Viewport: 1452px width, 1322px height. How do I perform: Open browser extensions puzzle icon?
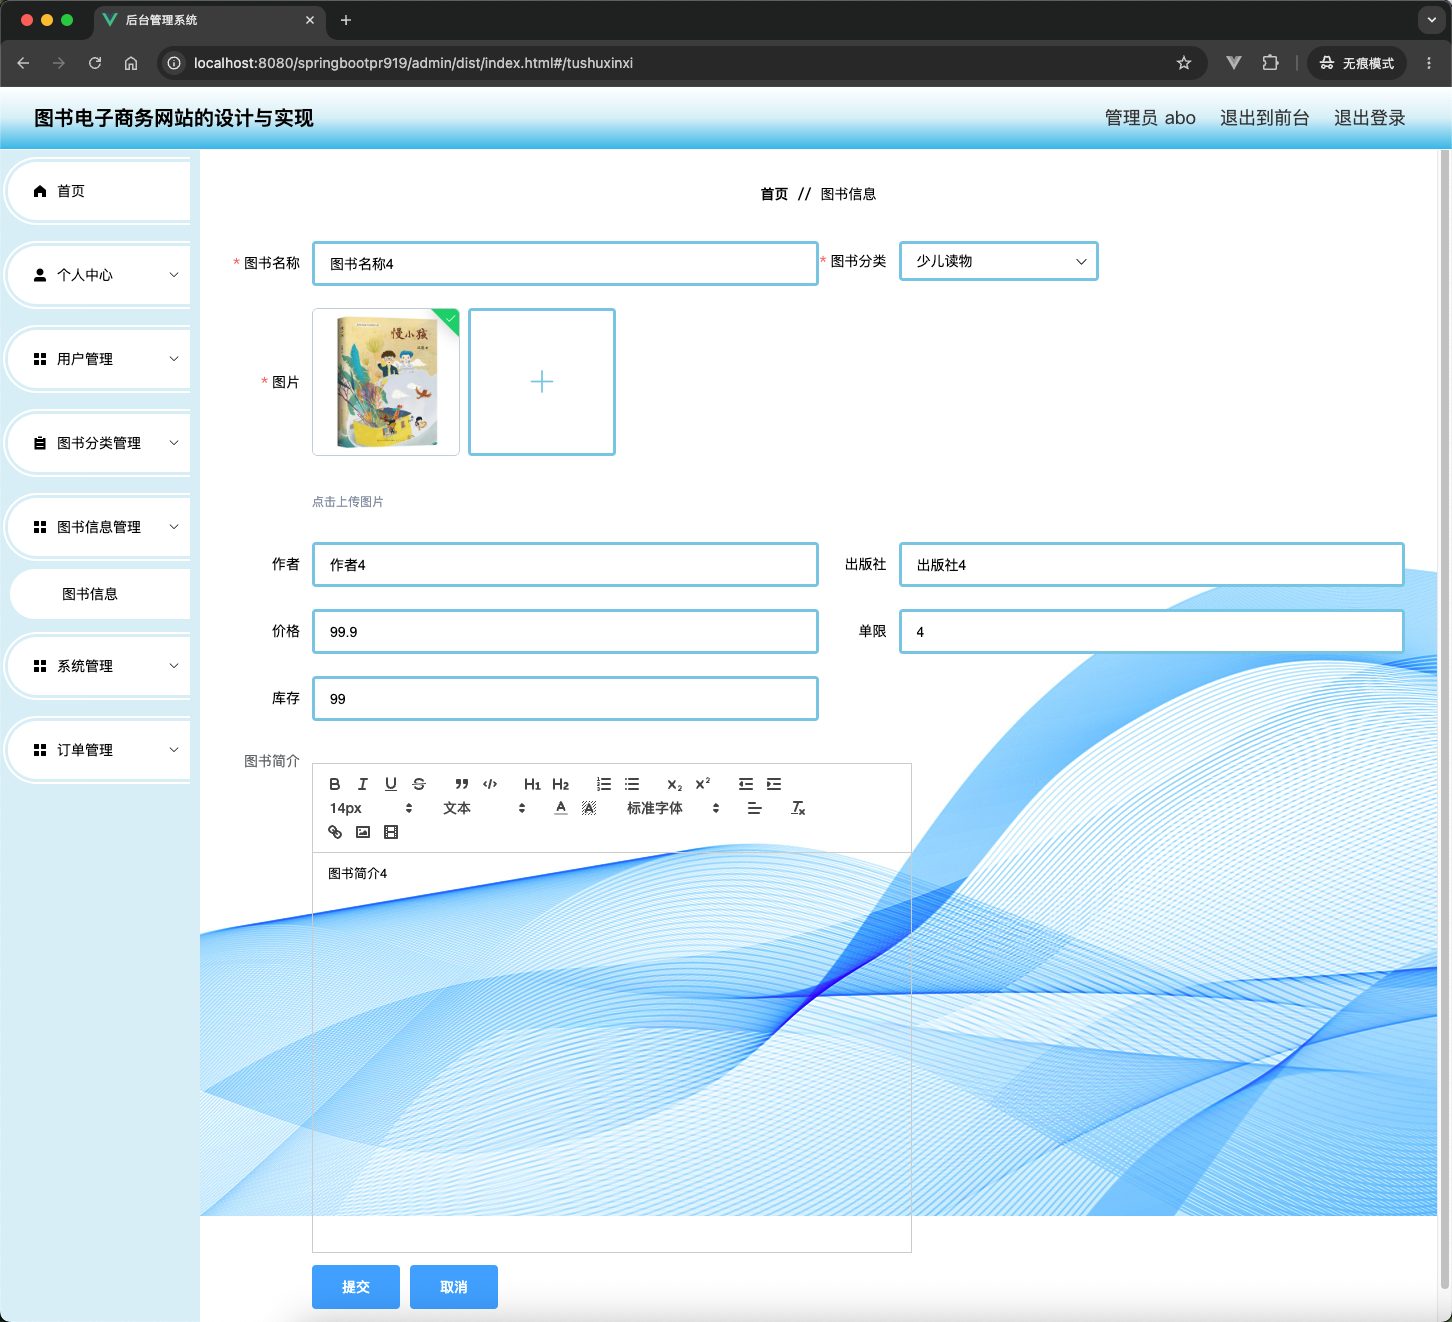1270,63
